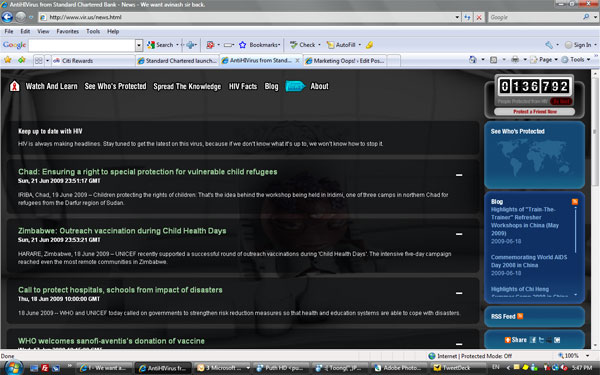Image resolution: width=600 pixels, height=375 pixels.
Task: Click the cyan News arrow icon in site nav
Action: point(295,86)
